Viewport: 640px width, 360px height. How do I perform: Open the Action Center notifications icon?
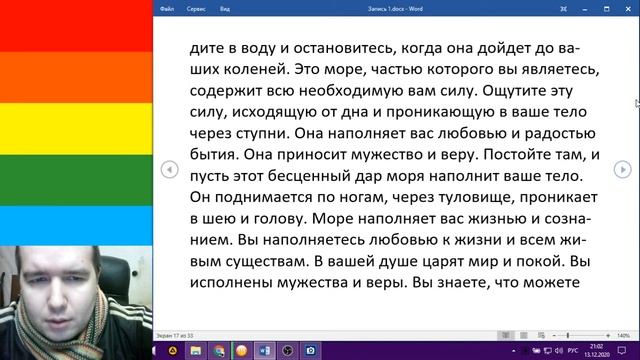622,351
